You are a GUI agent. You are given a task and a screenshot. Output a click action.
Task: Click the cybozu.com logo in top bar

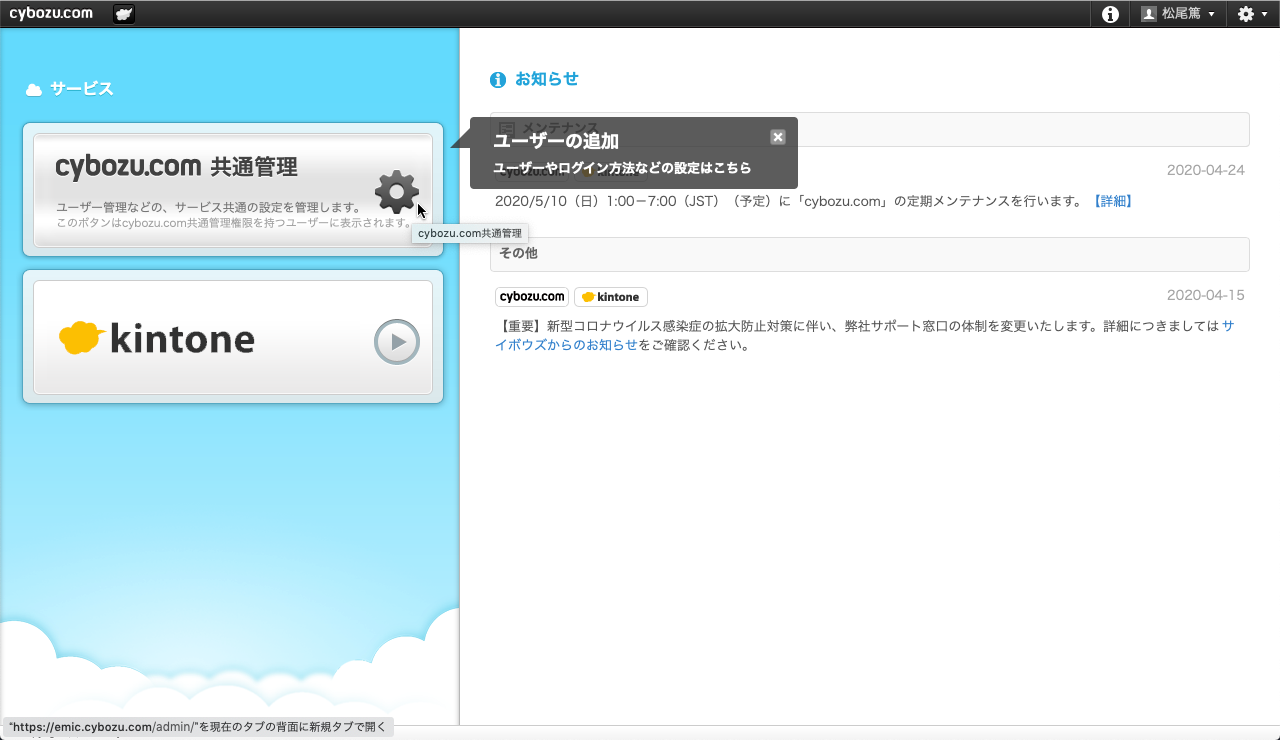[51, 14]
